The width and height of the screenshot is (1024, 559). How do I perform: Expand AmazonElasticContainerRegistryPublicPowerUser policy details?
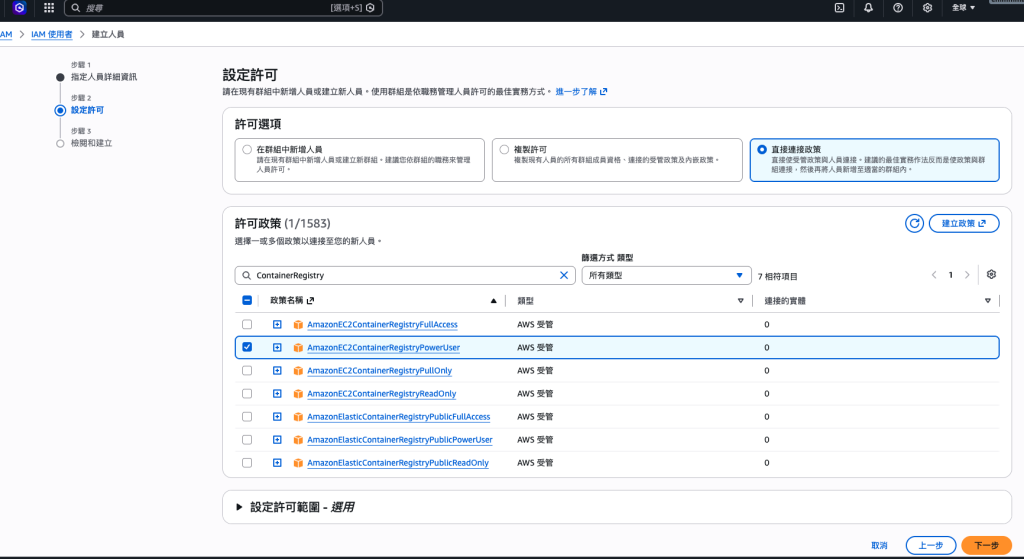click(x=277, y=440)
